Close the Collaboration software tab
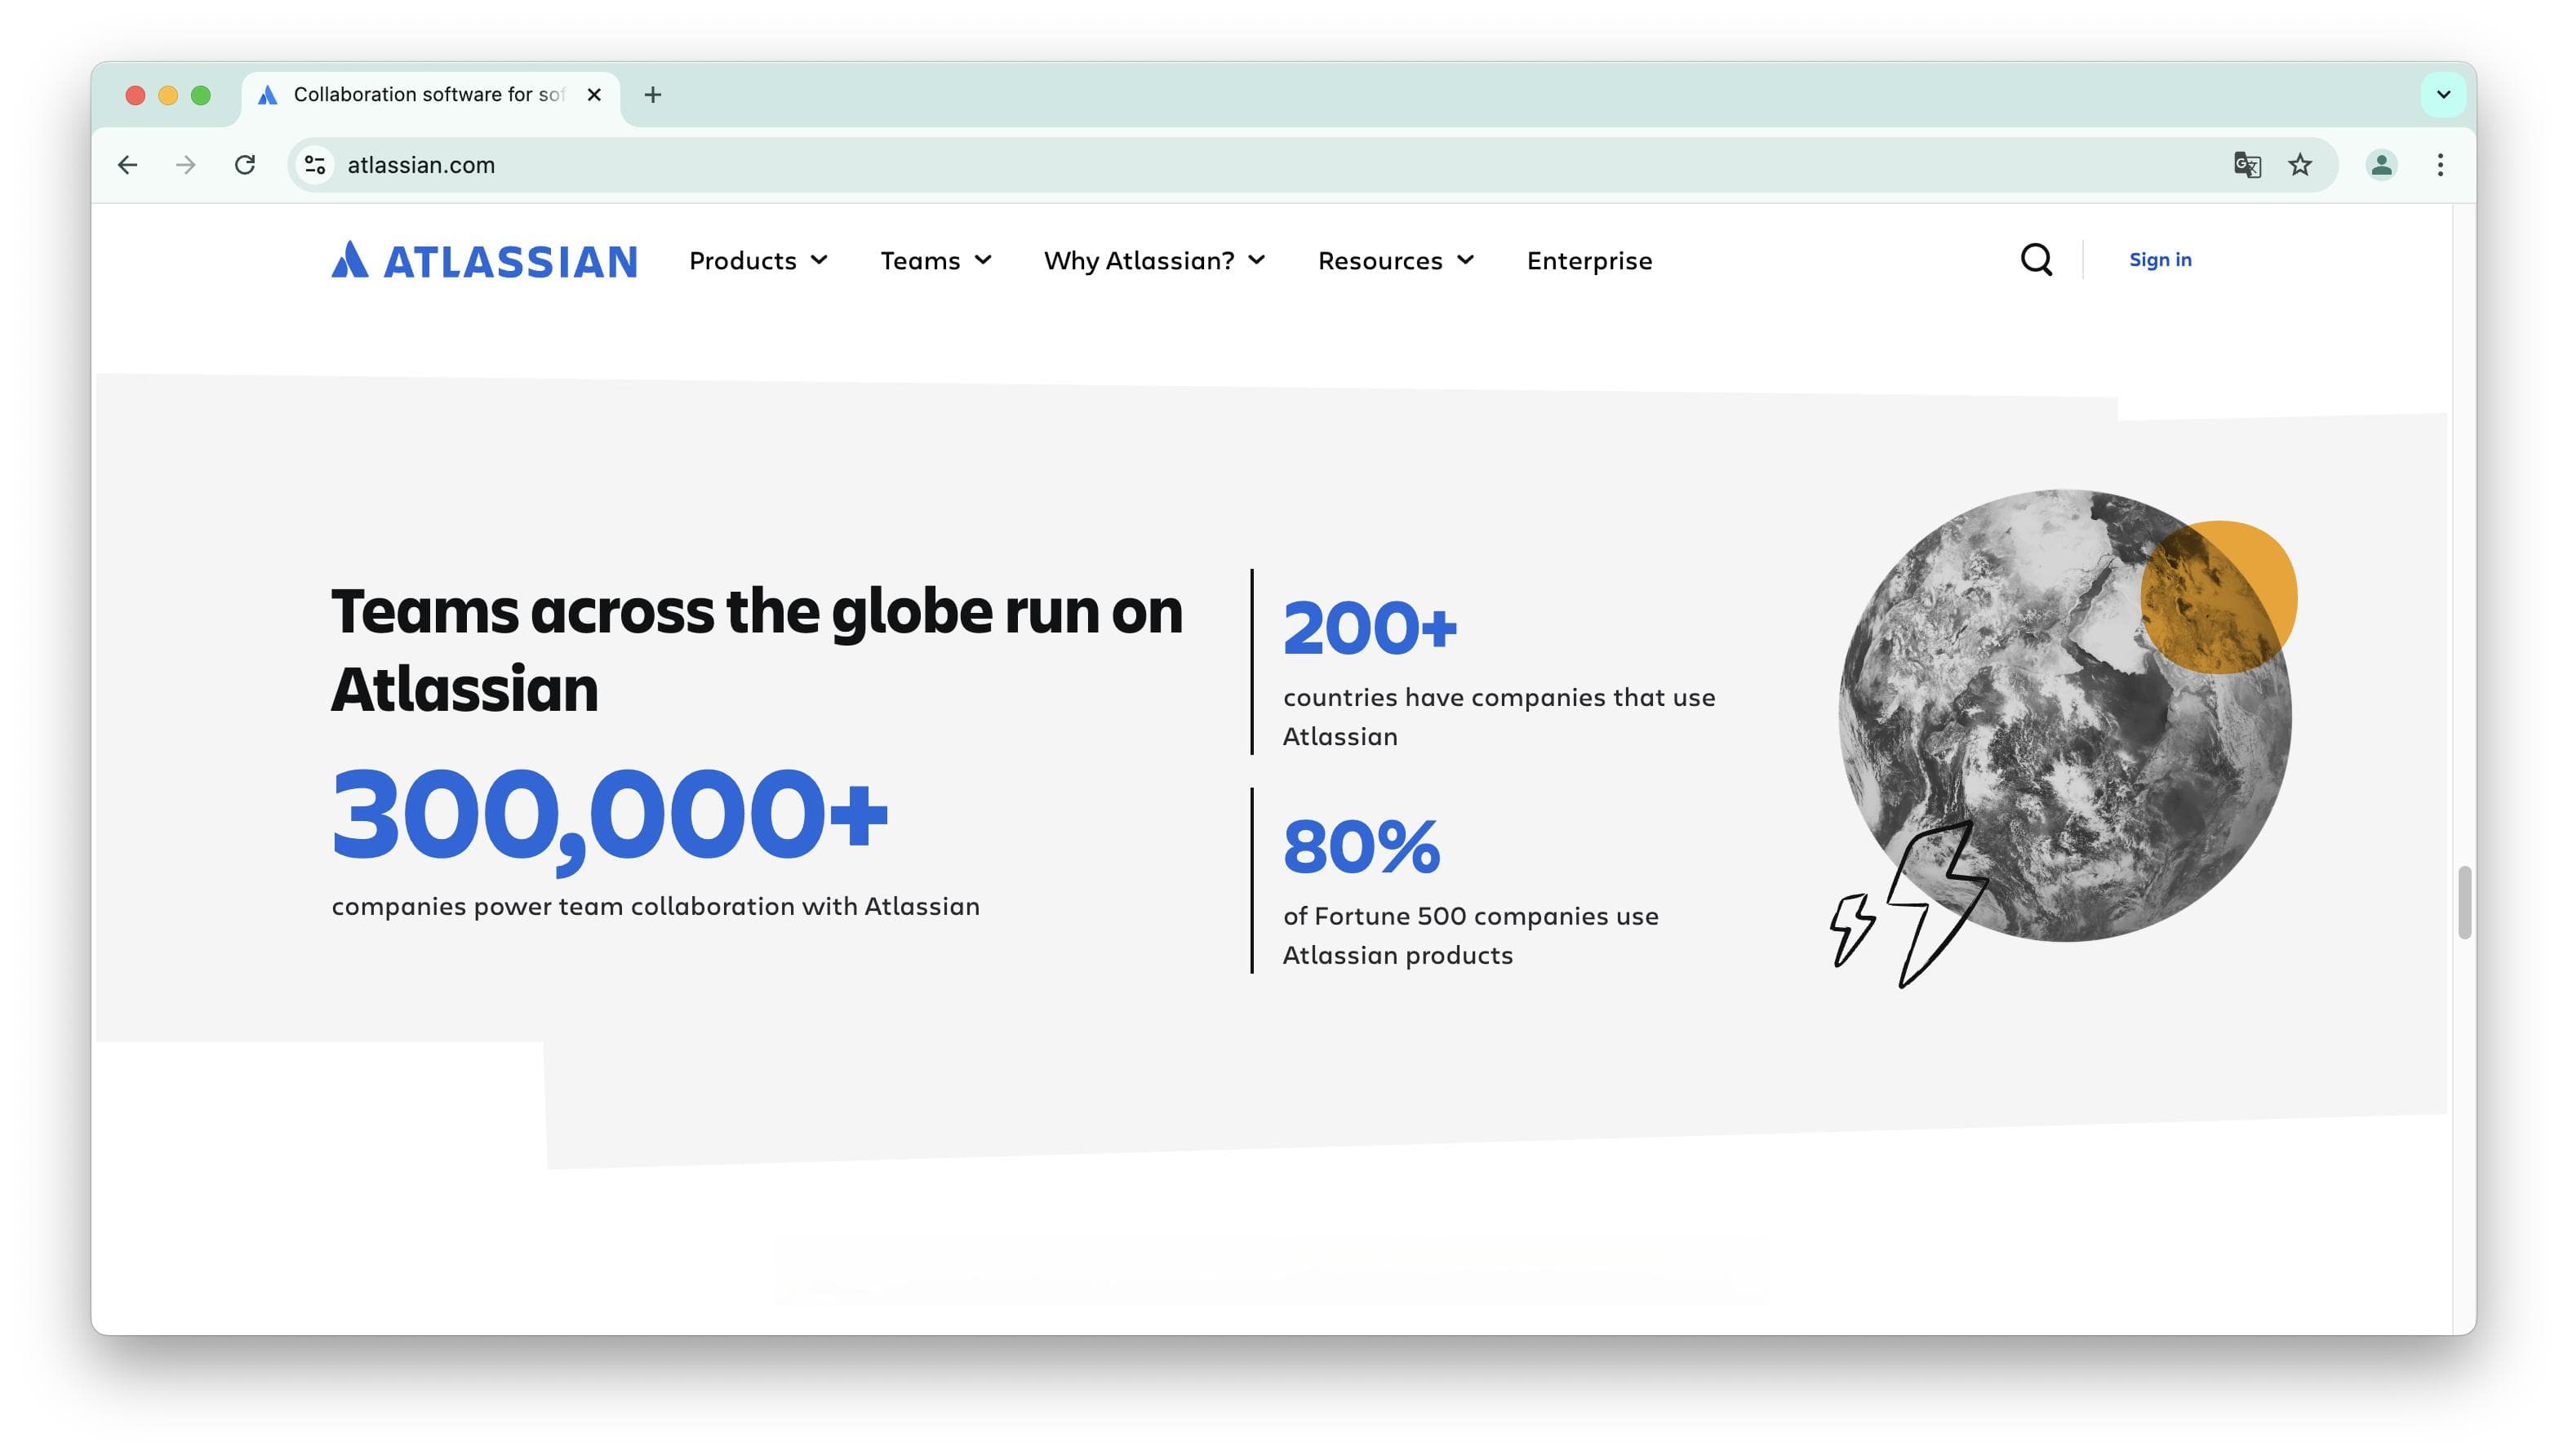Image resolution: width=2568 pixels, height=1456 pixels. [594, 95]
